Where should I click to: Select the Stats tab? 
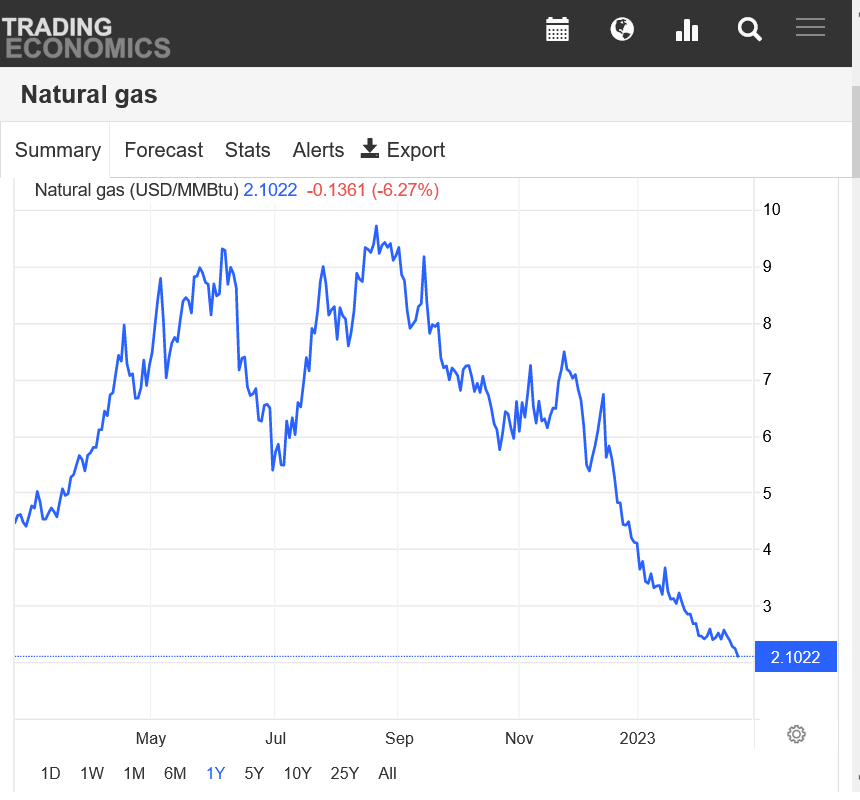tap(247, 150)
